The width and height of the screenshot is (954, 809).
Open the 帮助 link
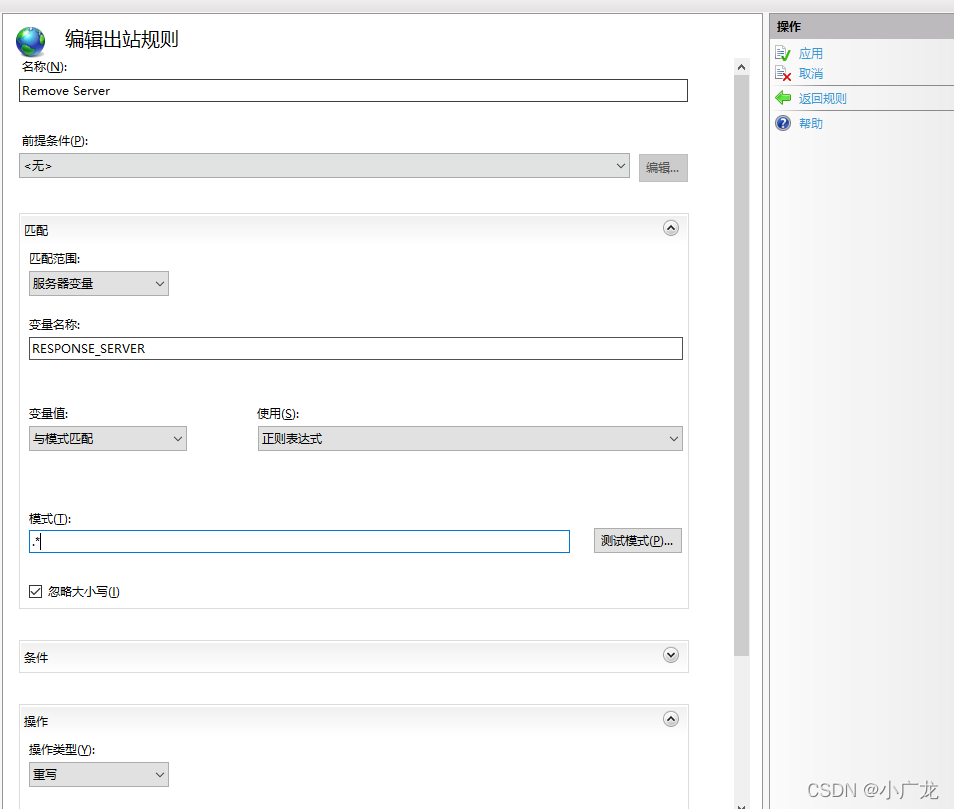tap(810, 123)
